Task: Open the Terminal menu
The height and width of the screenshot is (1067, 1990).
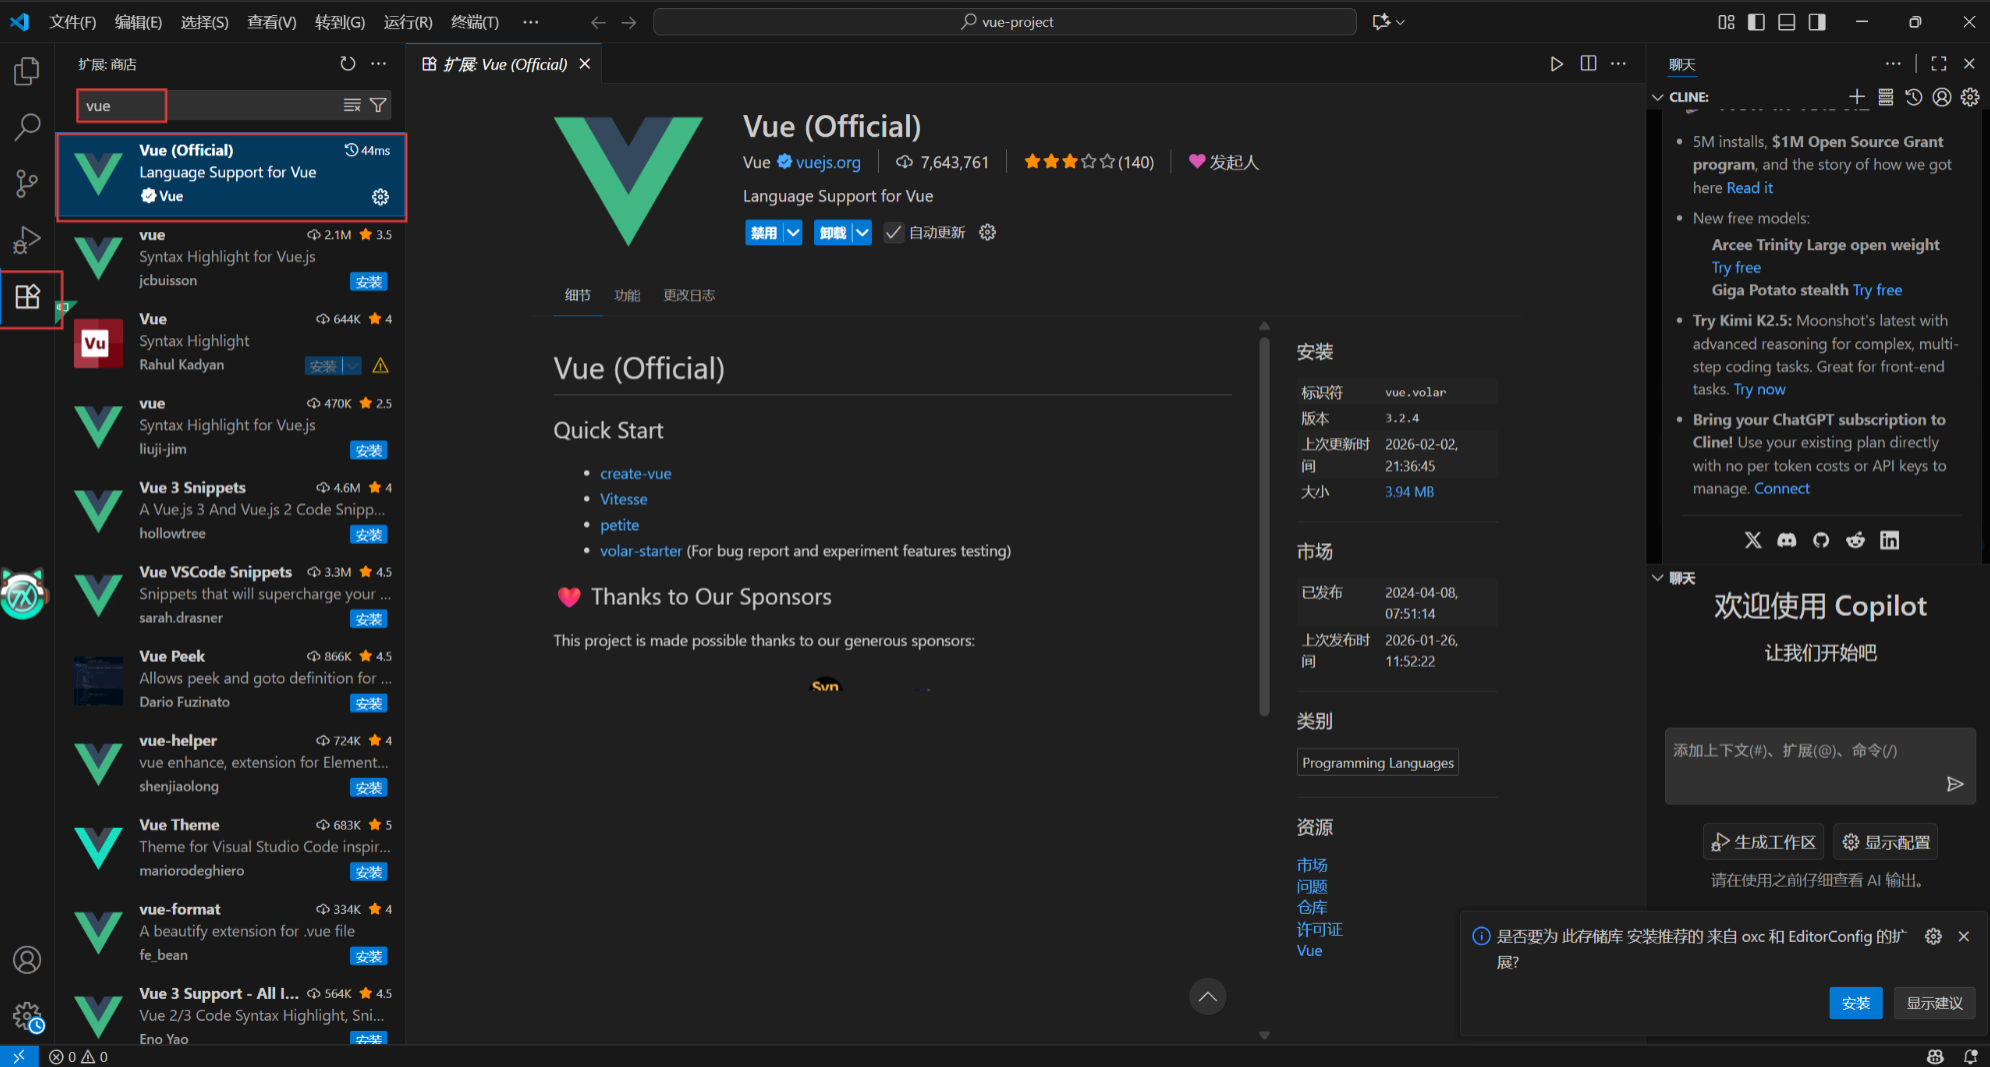Action: click(x=475, y=22)
